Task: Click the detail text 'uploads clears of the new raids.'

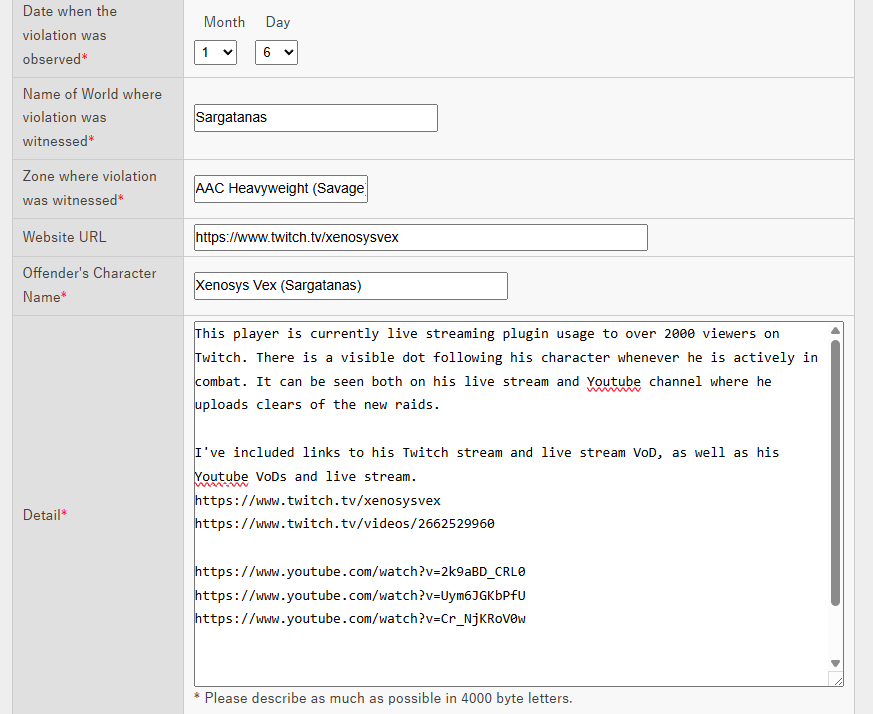Action: click(x=317, y=405)
